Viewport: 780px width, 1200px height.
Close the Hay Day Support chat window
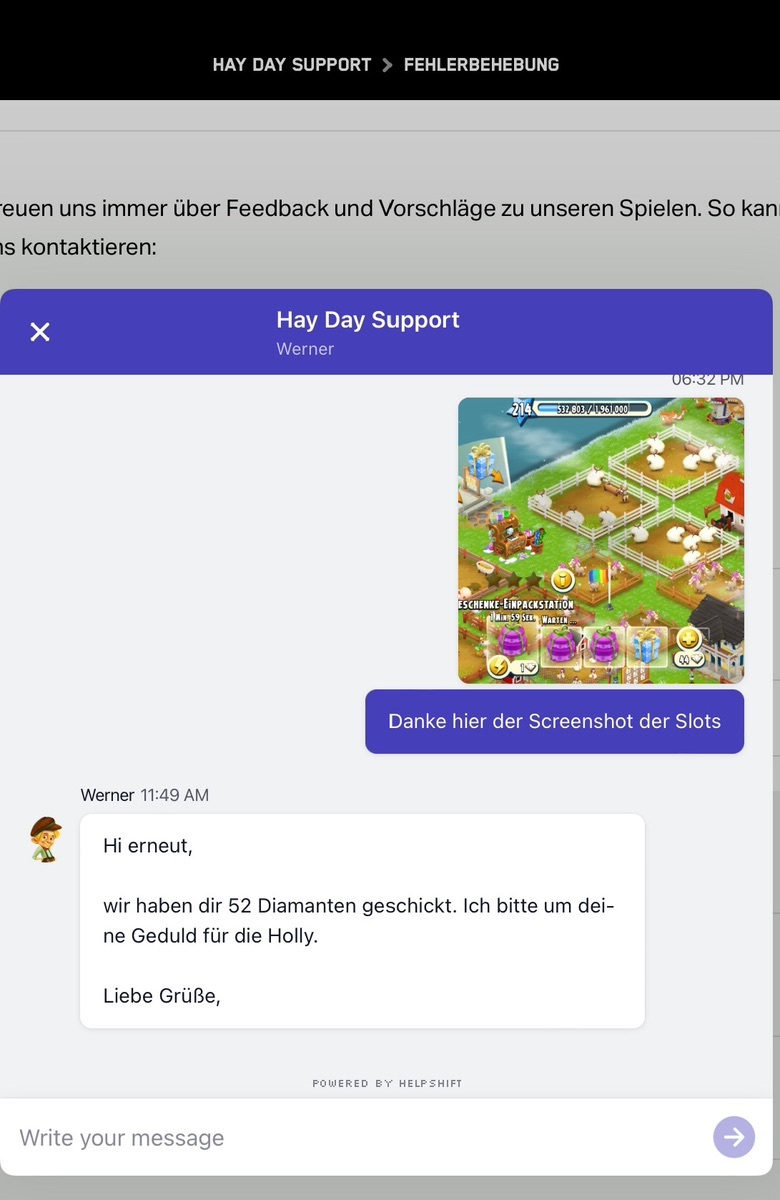(x=40, y=332)
